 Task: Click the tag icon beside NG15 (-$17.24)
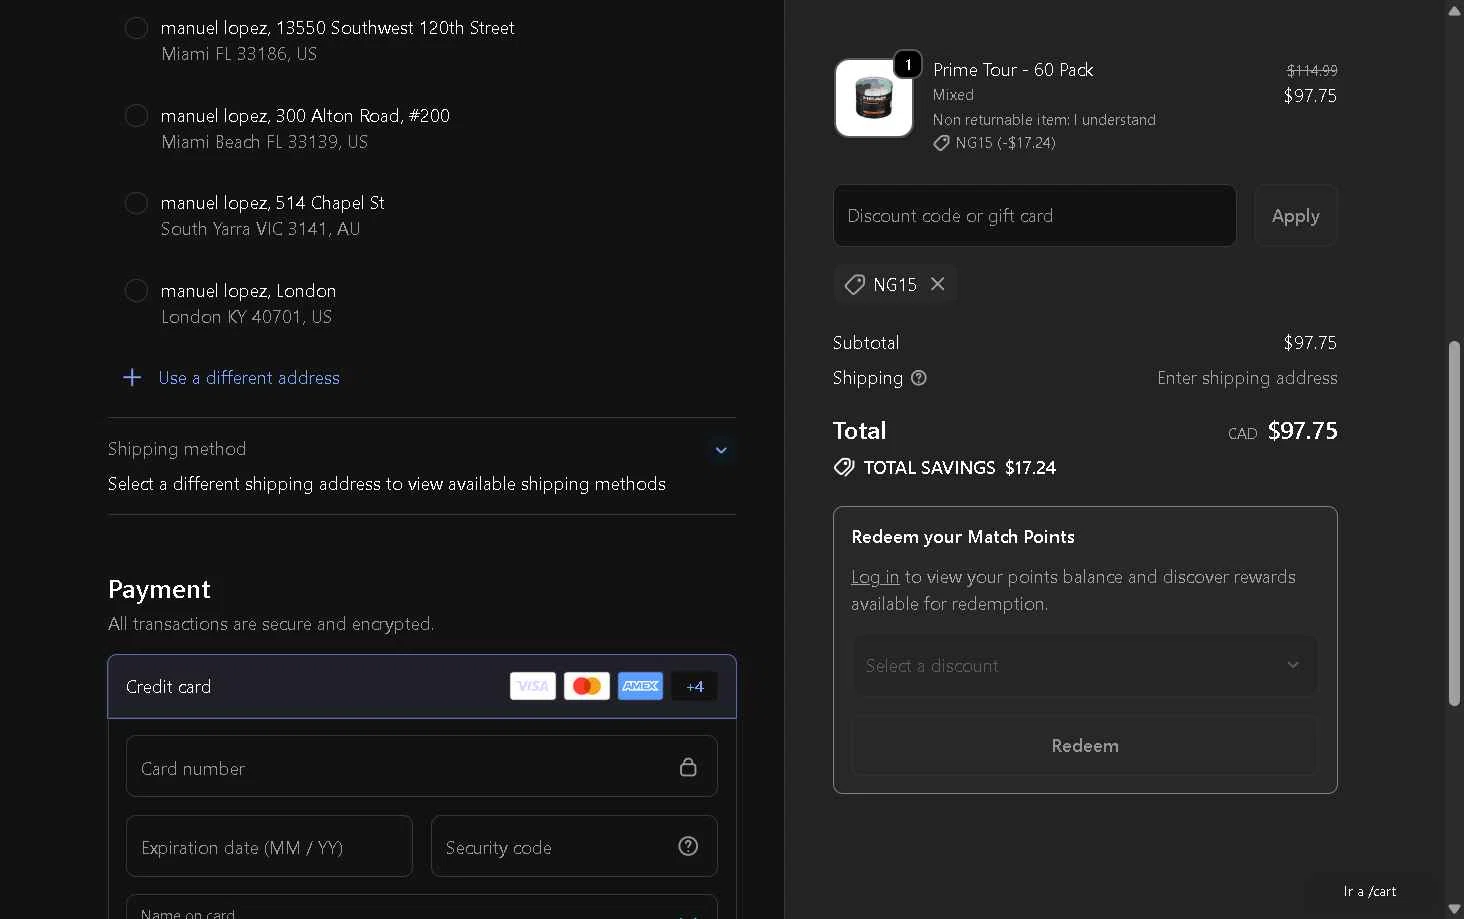[941, 143]
